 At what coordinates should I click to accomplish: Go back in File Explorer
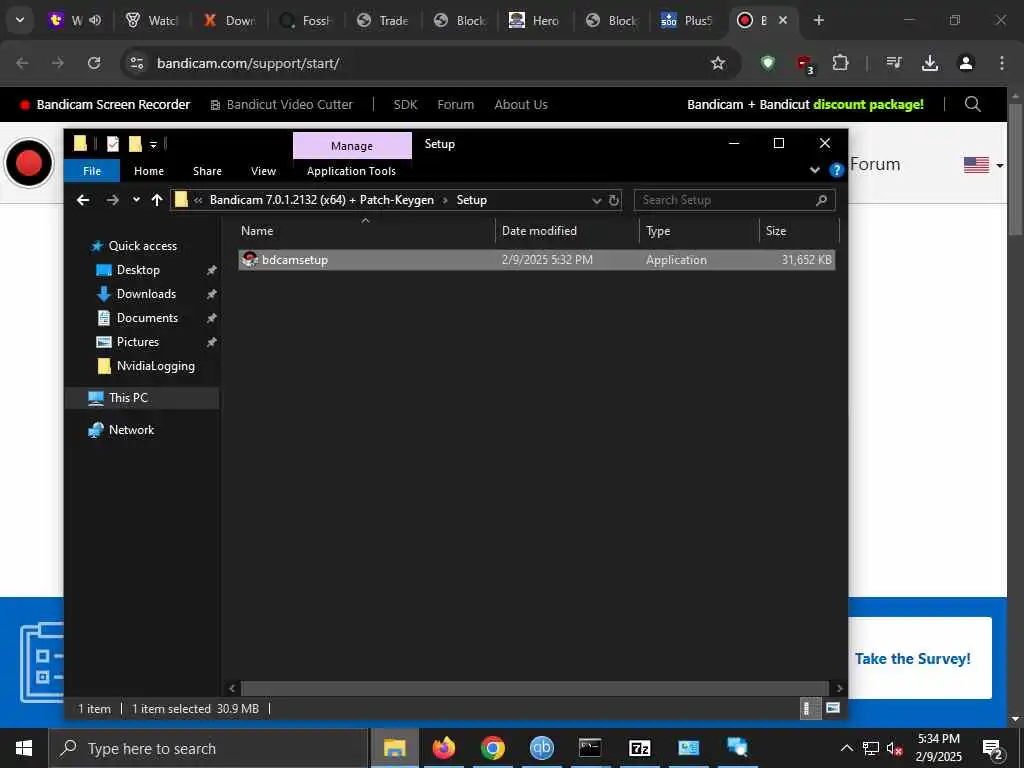(x=83, y=200)
